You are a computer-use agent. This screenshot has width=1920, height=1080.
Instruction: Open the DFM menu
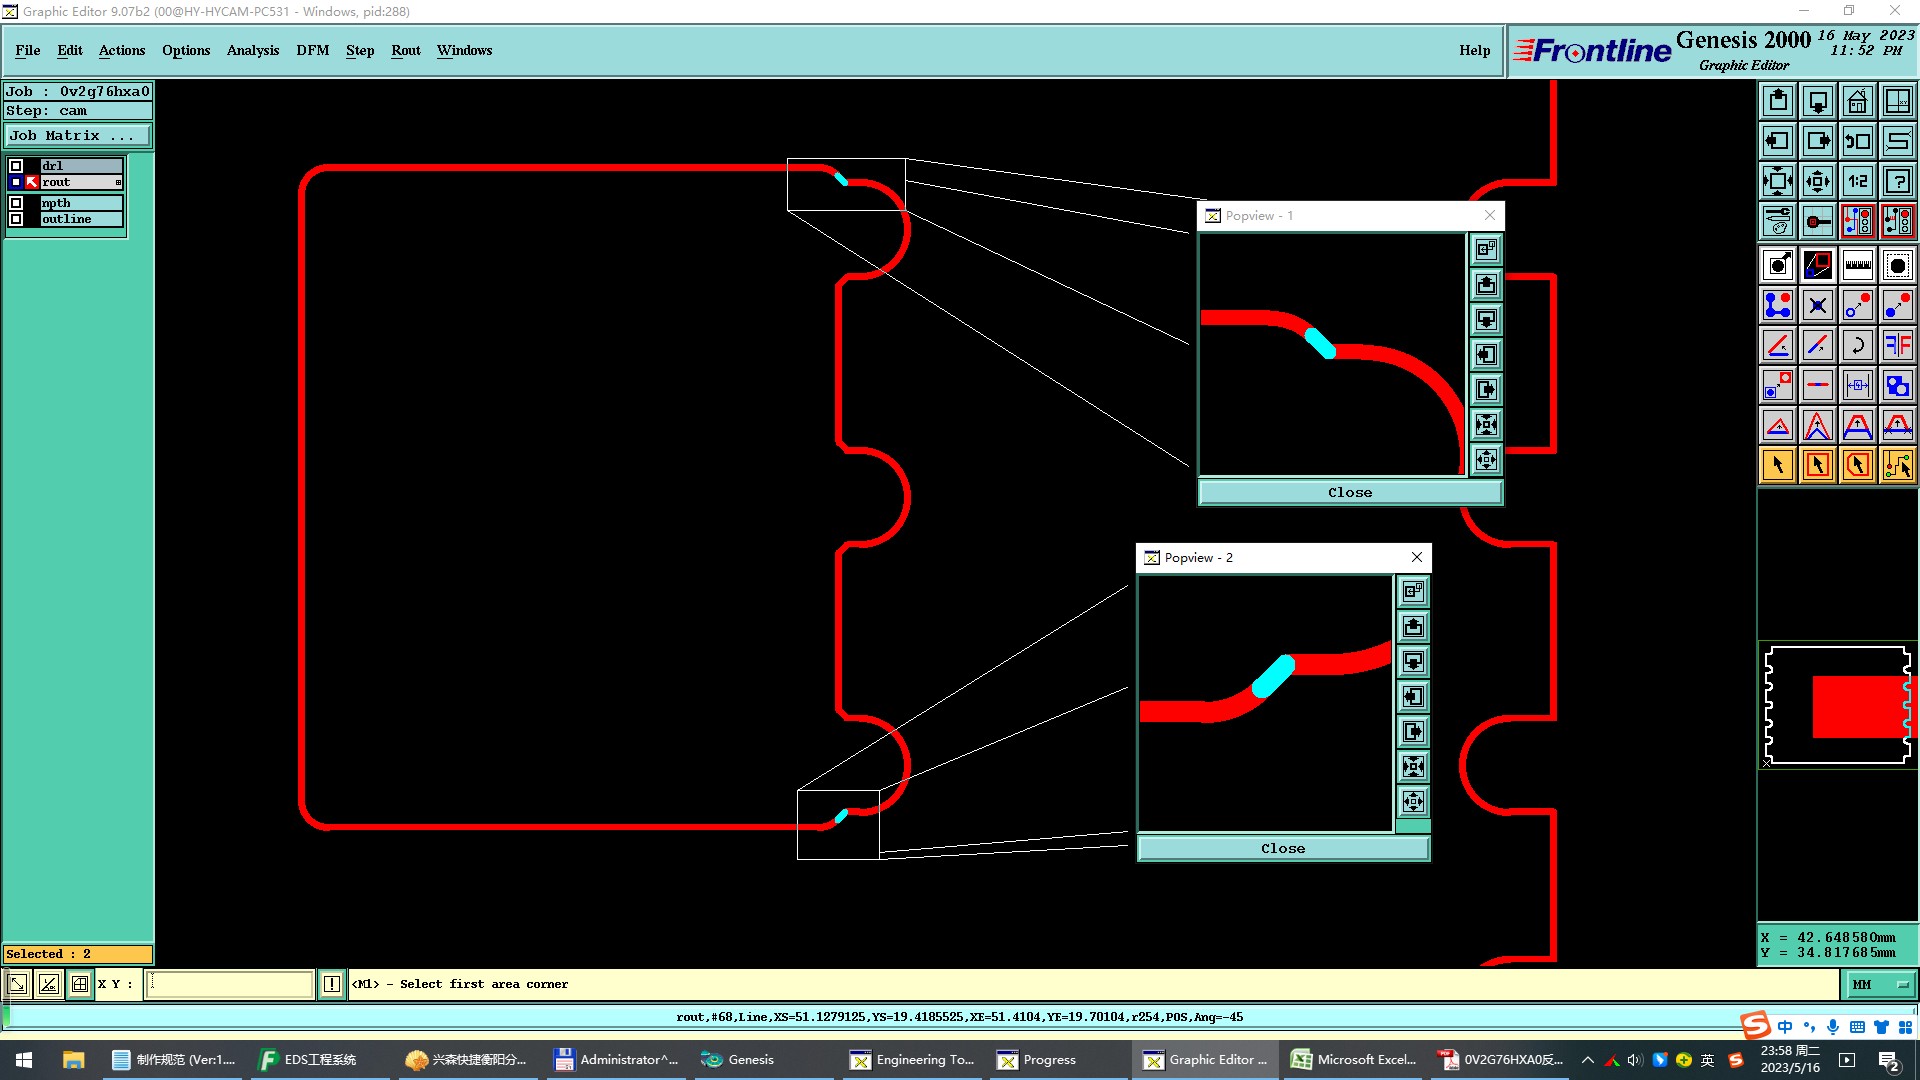[x=312, y=51]
